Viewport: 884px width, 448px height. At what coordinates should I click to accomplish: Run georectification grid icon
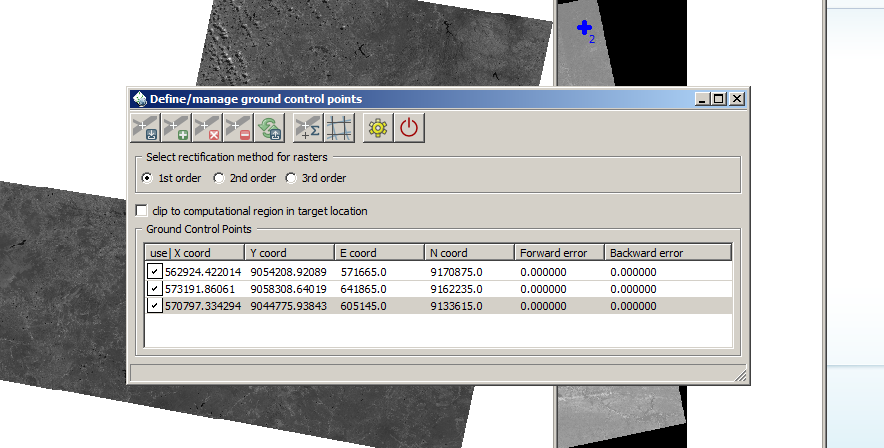point(339,128)
